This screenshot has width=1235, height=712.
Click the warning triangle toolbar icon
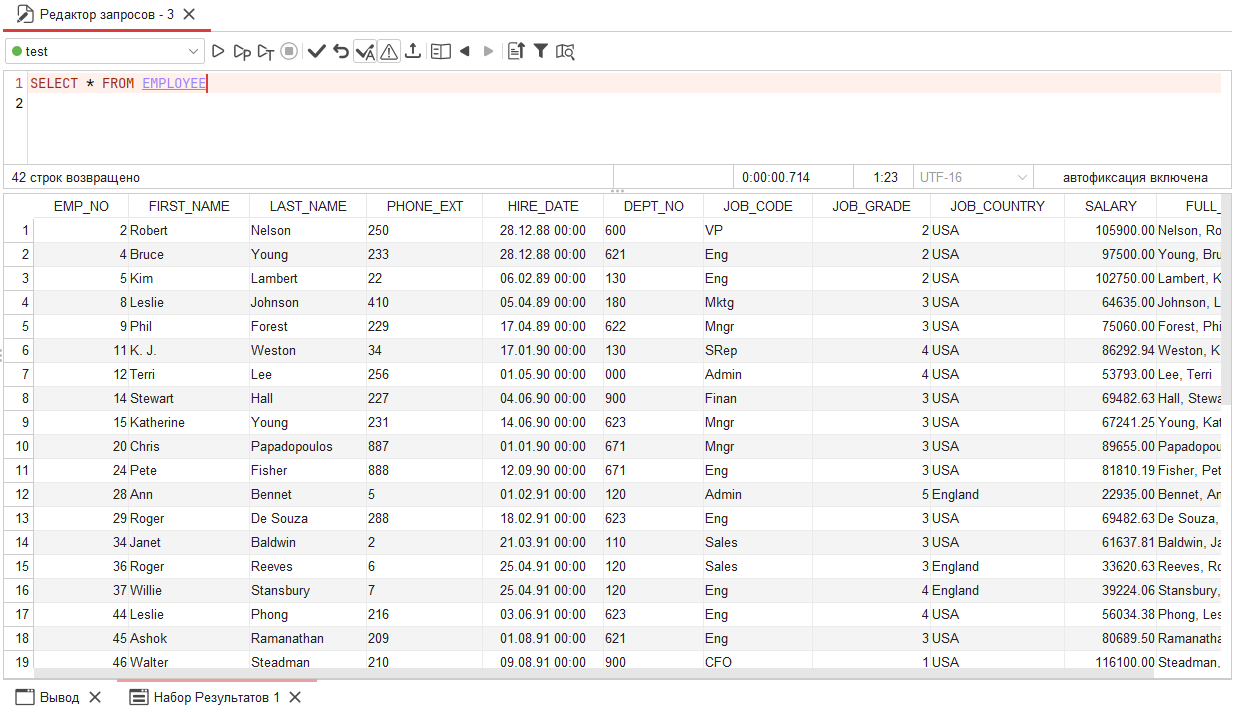click(x=389, y=50)
